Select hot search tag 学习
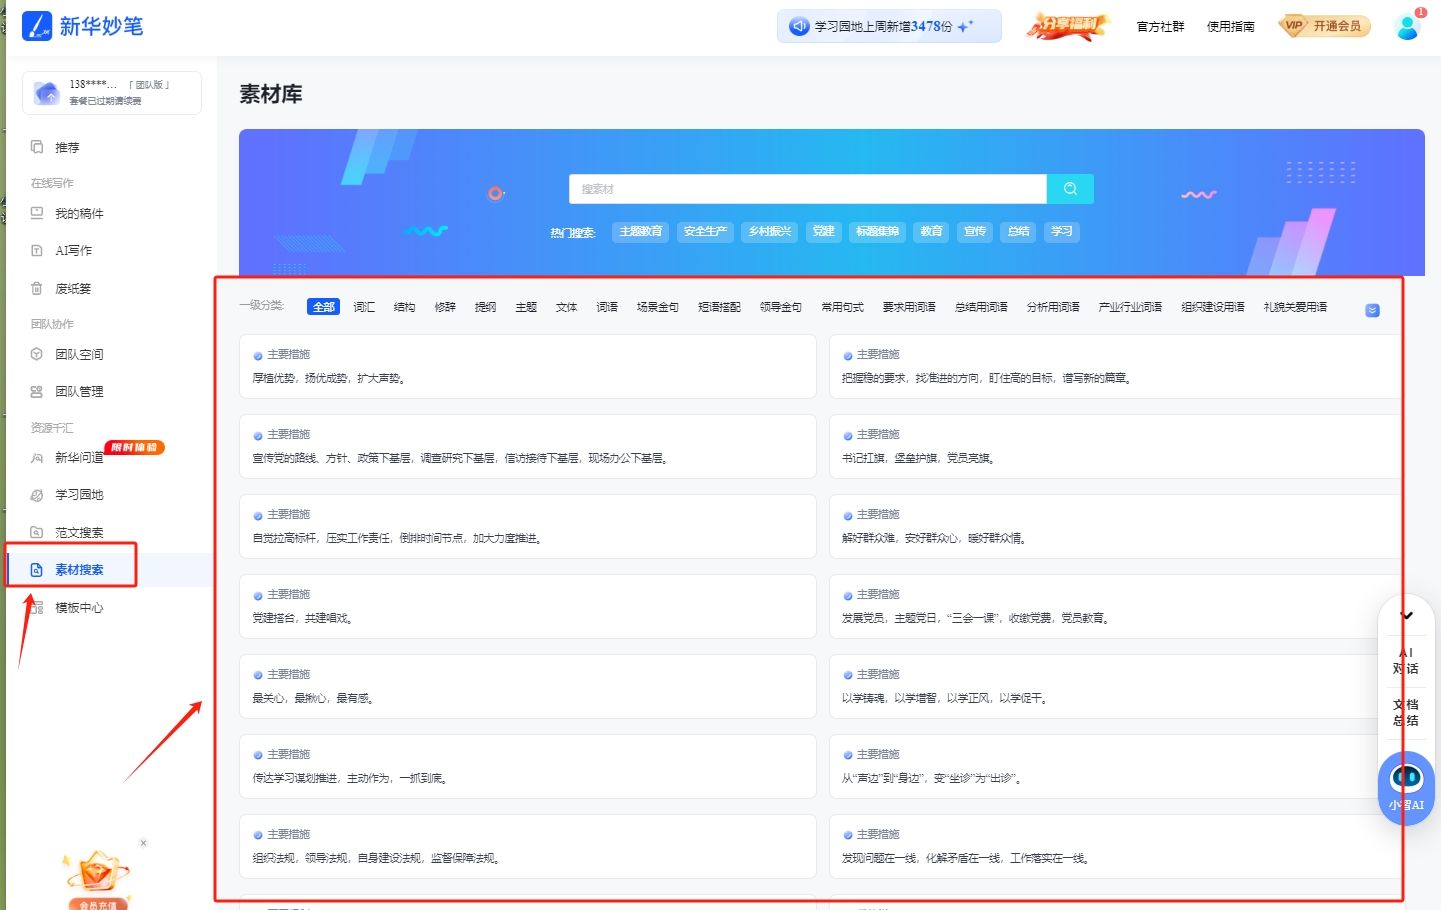This screenshot has height=910, width=1441. click(x=1062, y=231)
